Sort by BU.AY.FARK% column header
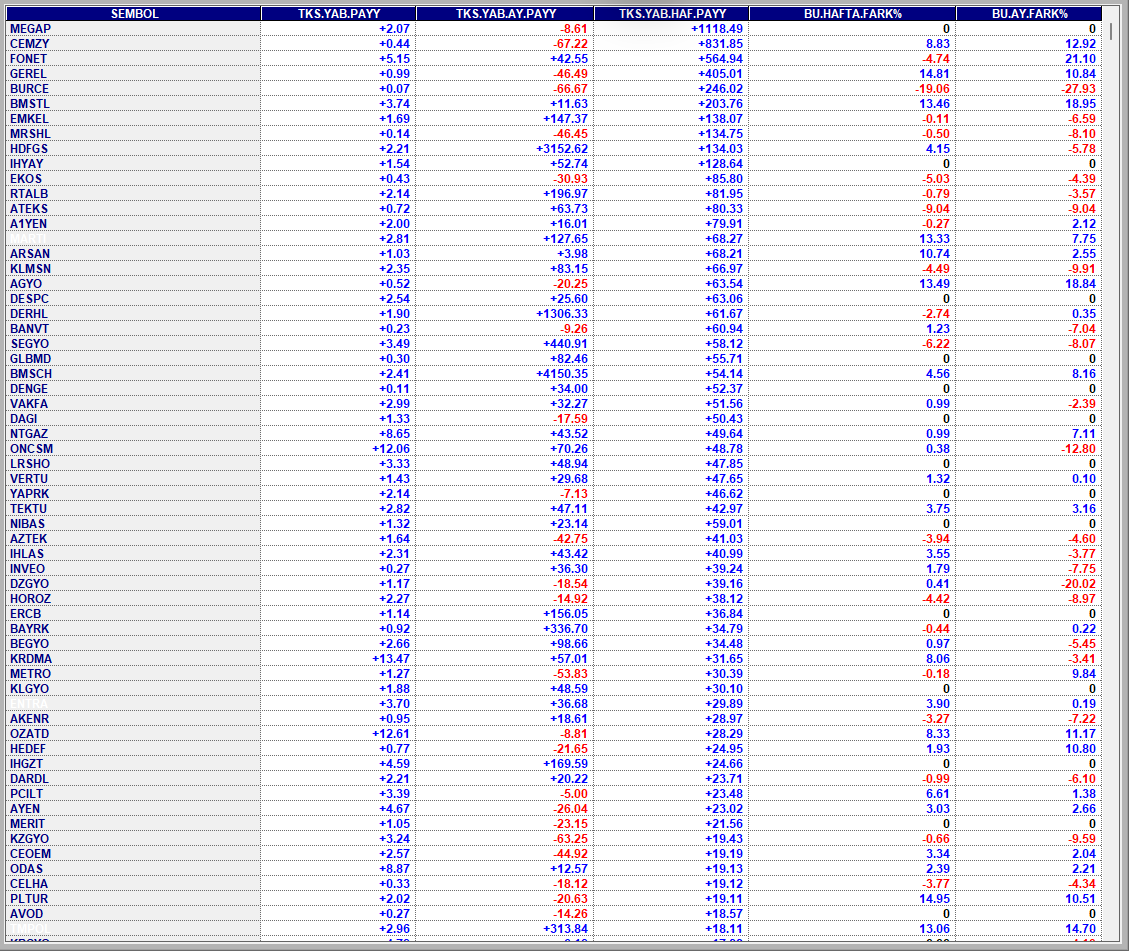Screen dimensions: 1129x951 [x=1029, y=14]
